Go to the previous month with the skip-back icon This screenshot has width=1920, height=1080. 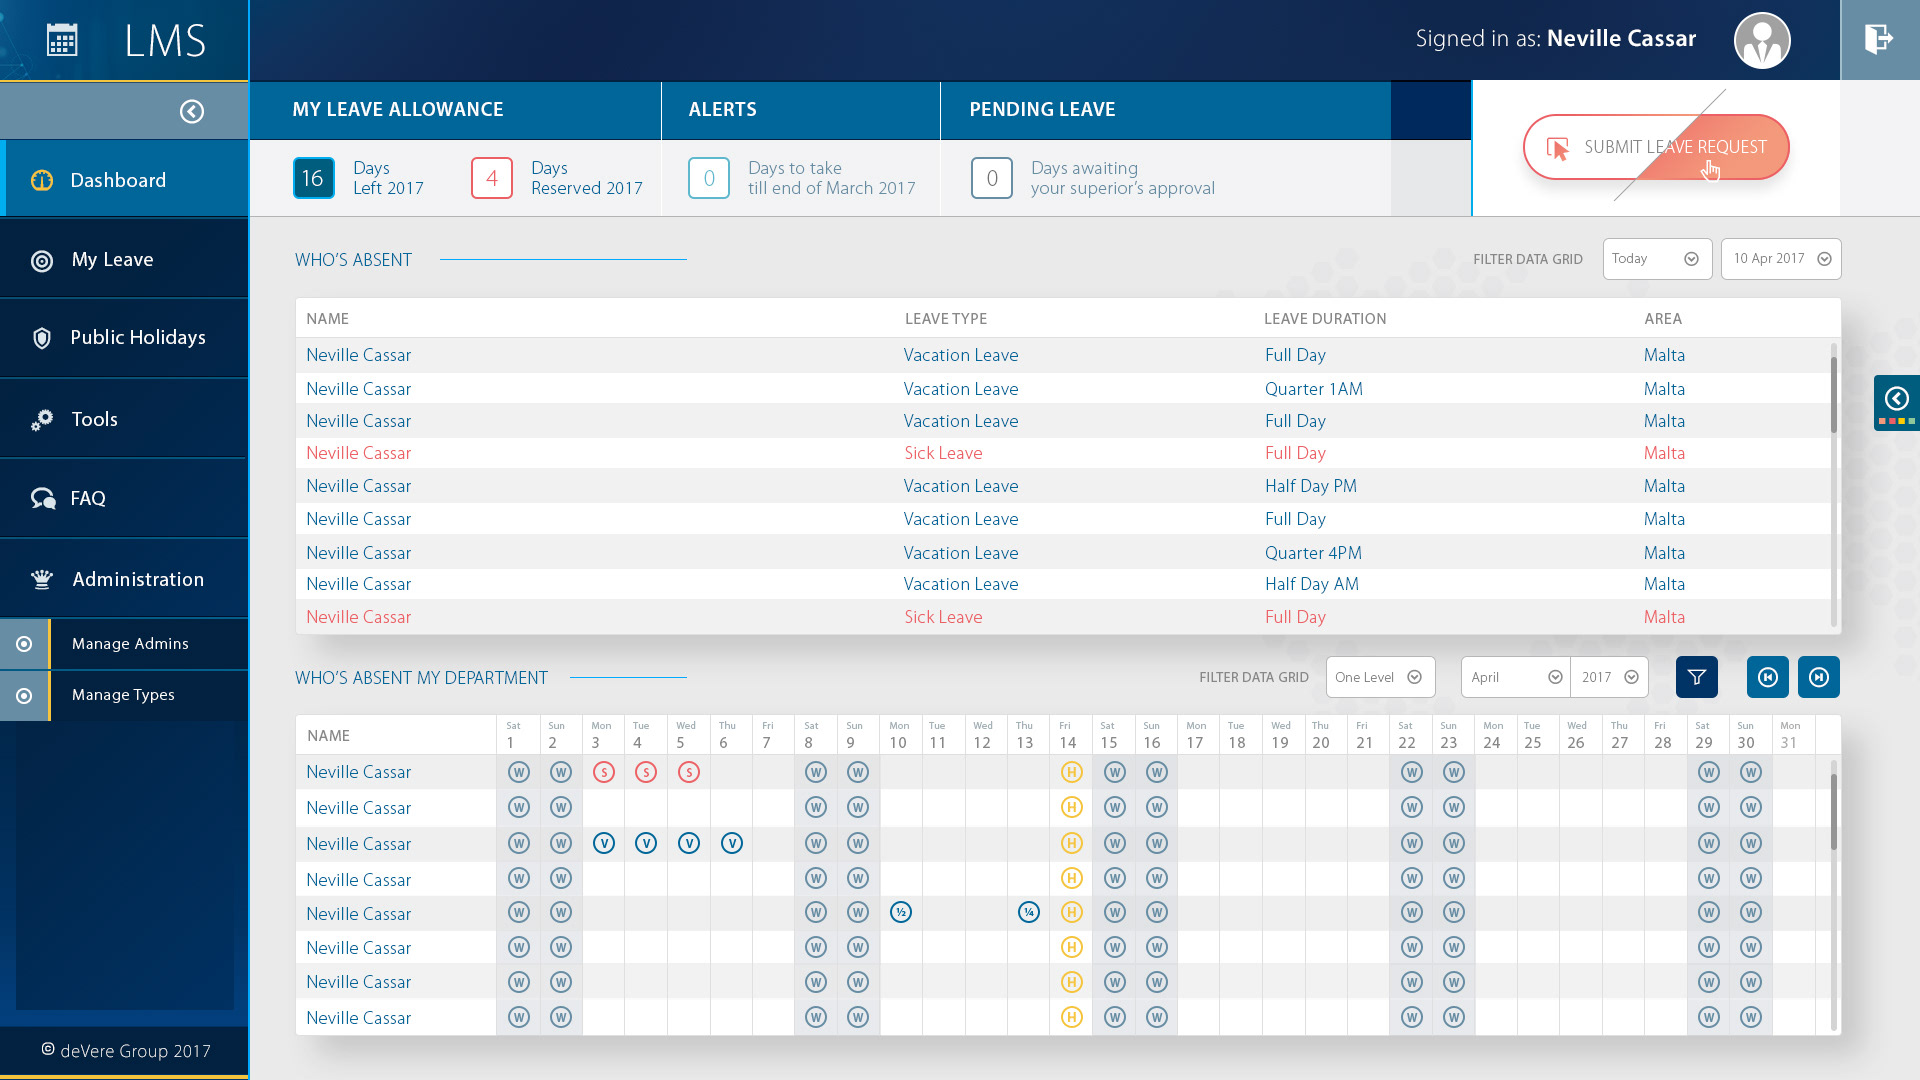[1767, 677]
